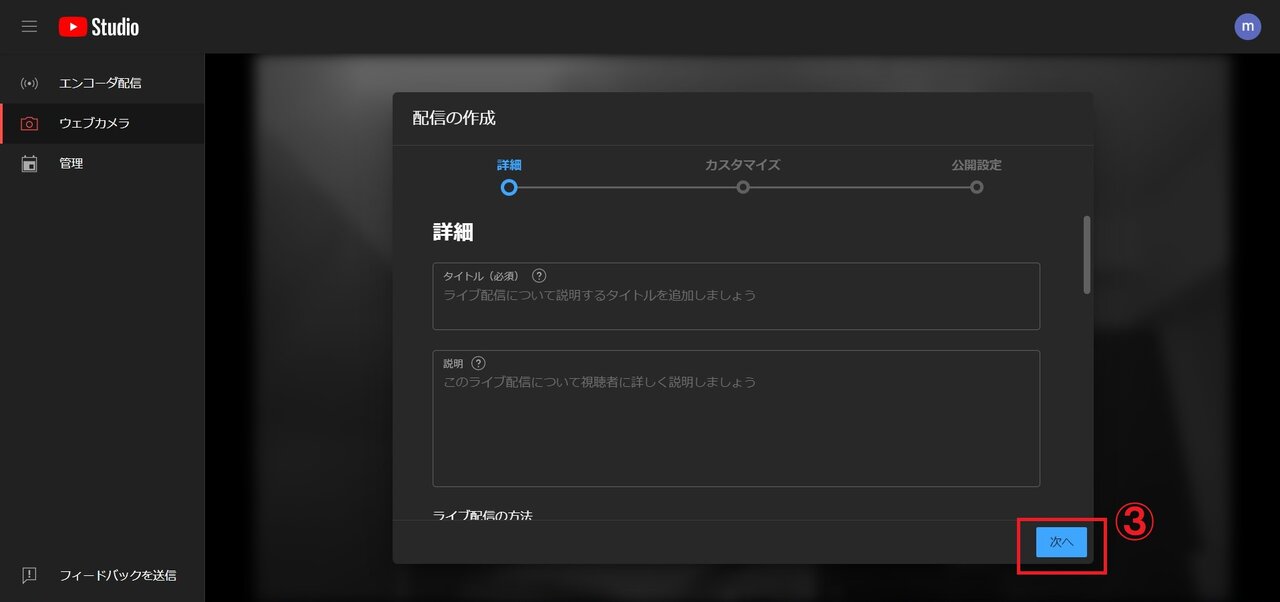This screenshot has height=602, width=1280.
Task: Open the account avatar menu
Action: click(1247, 27)
